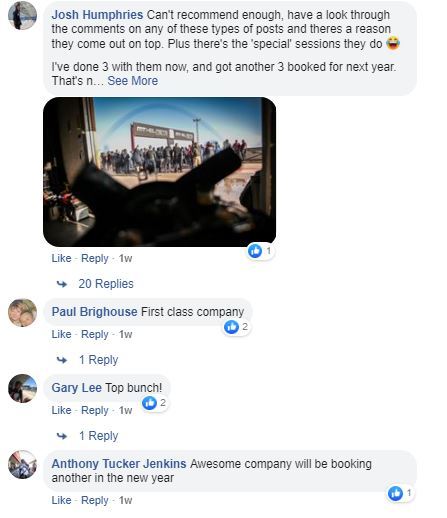The width and height of the screenshot is (447, 518).
Task: Open the attached crowd photo
Action: (159, 172)
